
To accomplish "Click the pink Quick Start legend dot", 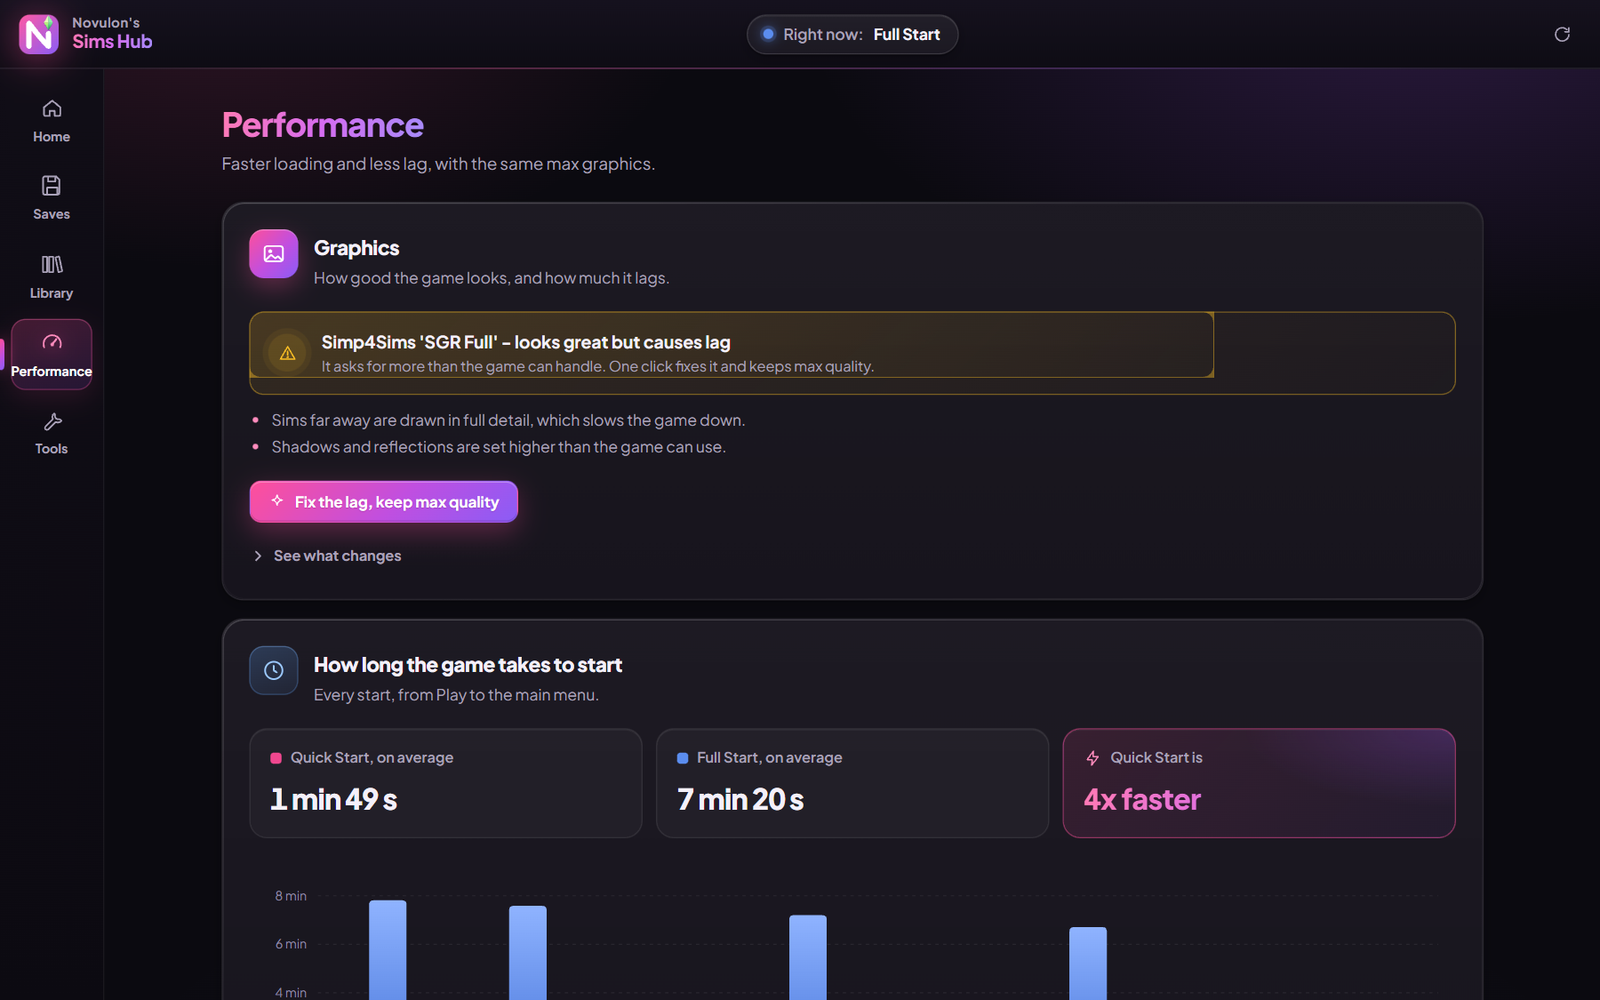I will [x=276, y=758].
